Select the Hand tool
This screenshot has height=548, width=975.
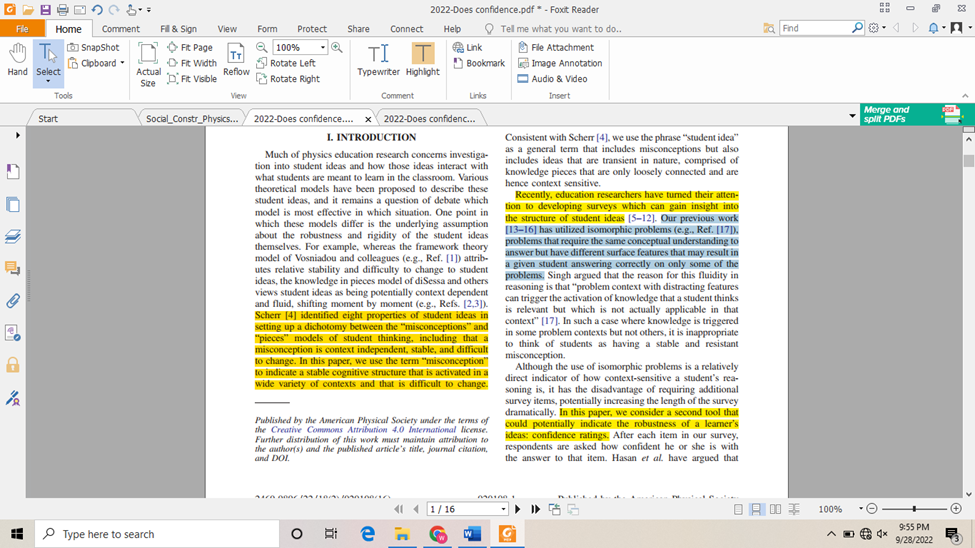click(17, 60)
